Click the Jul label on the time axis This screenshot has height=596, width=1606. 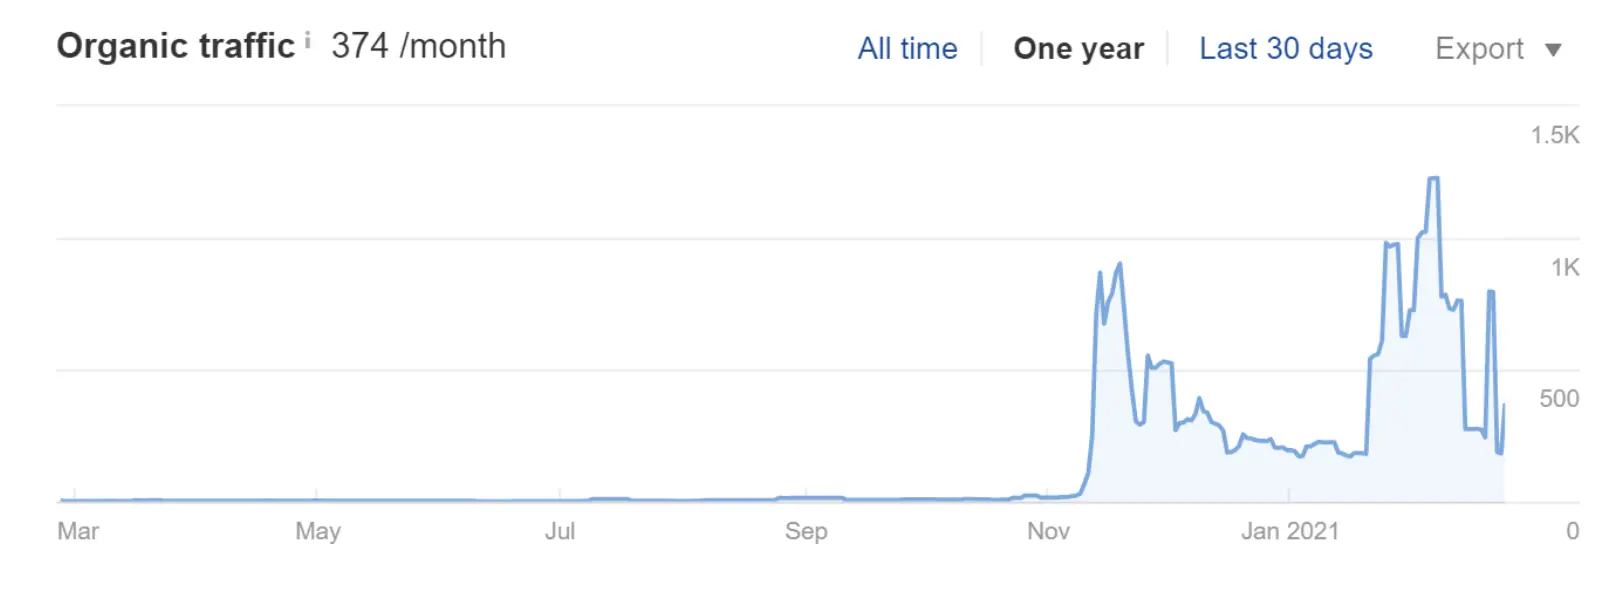(560, 531)
